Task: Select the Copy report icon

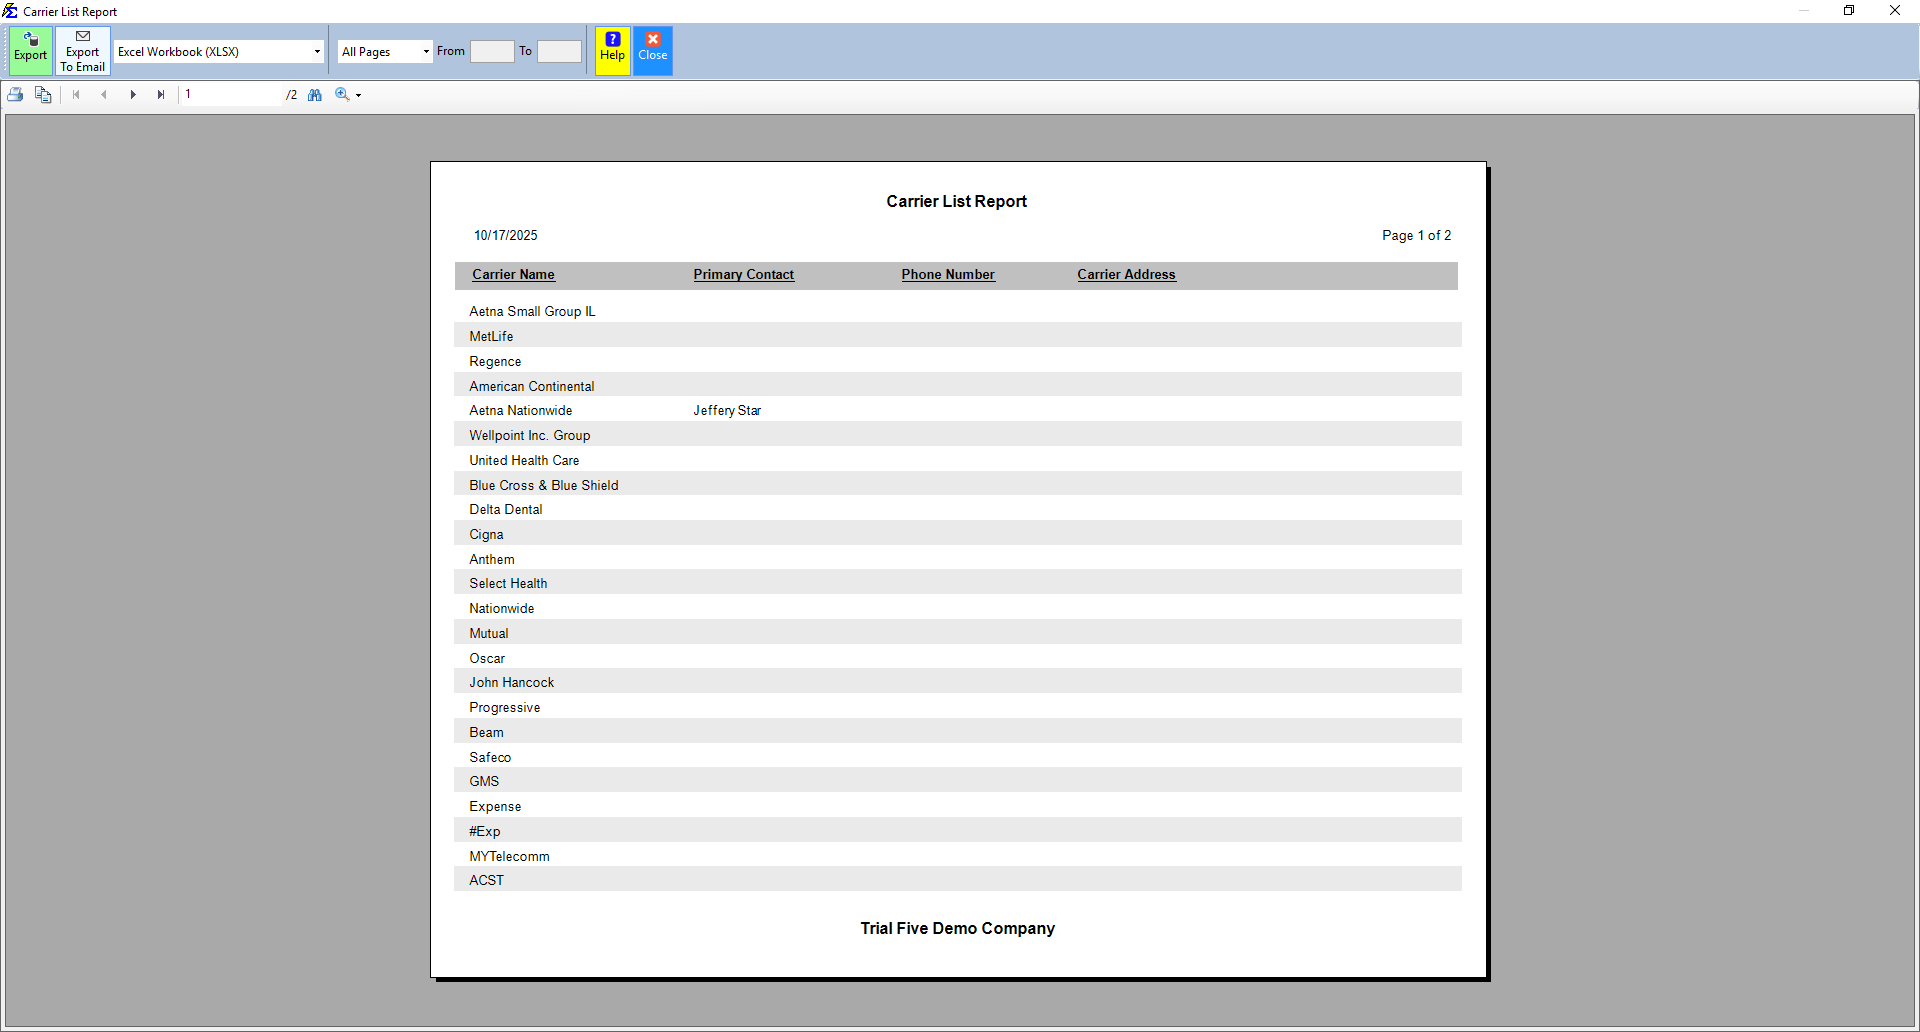Action: tap(43, 94)
